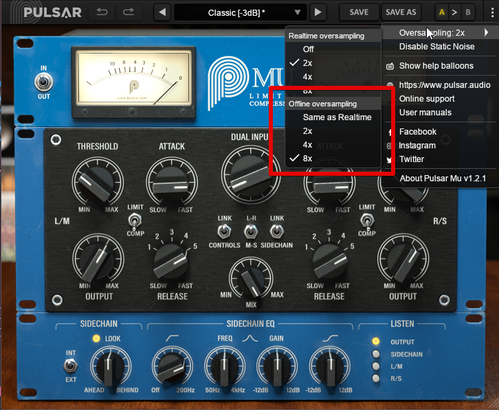Undo the last change with the undo arrow
Viewport: 499px width, 410px height.
(x=102, y=12)
